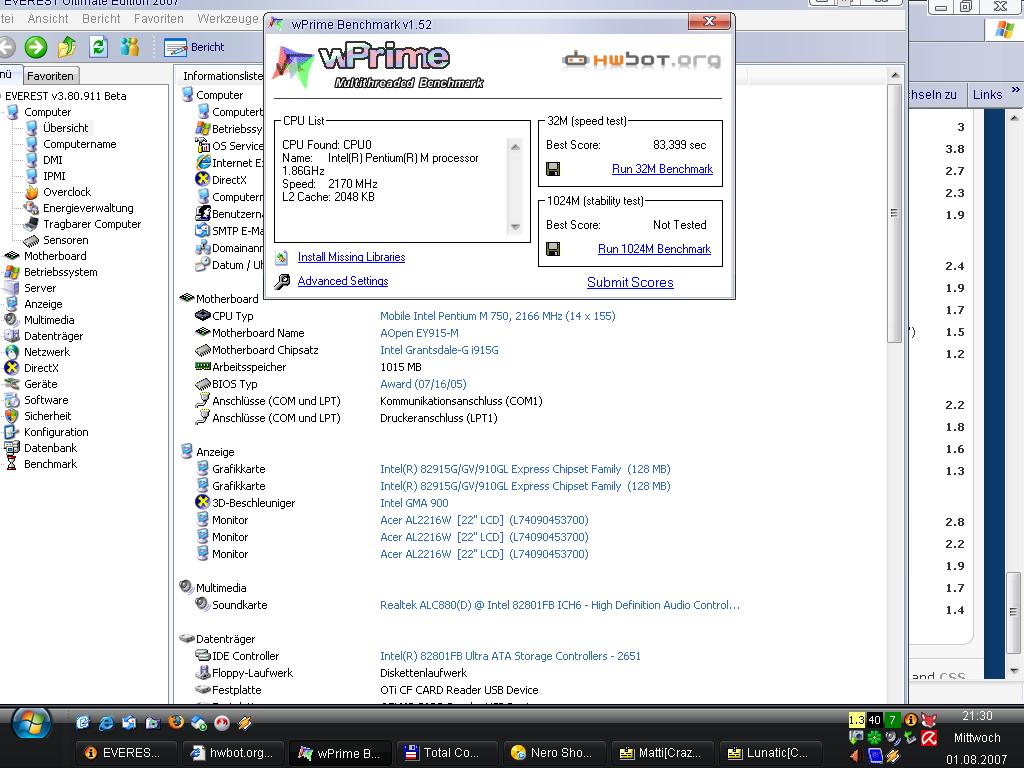
Task: Open the Bericht menu
Action: coord(101,19)
